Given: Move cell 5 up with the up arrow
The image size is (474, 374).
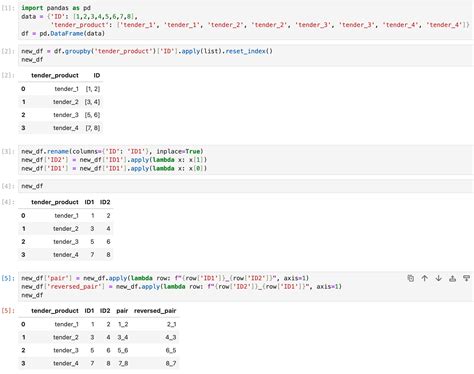Looking at the screenshot, I should click(x=424, y=278).
